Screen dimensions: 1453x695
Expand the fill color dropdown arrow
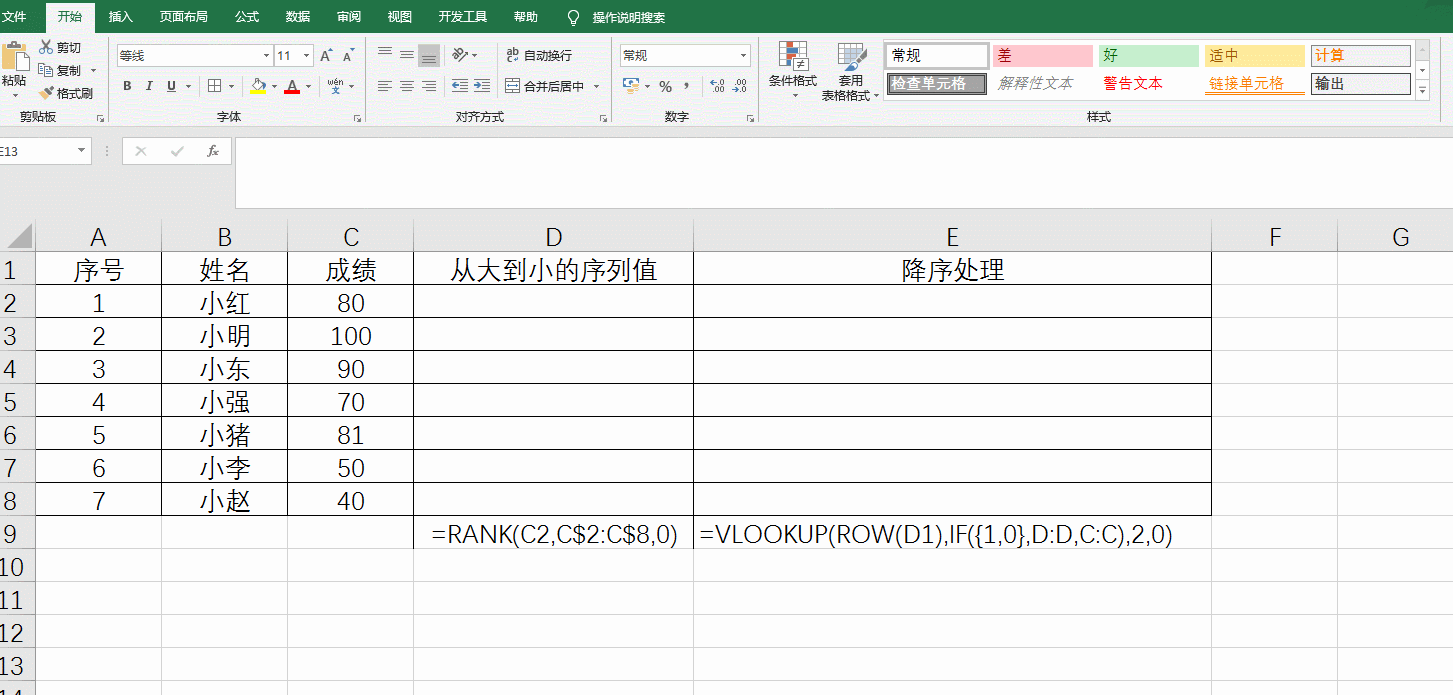pos(274,87)
